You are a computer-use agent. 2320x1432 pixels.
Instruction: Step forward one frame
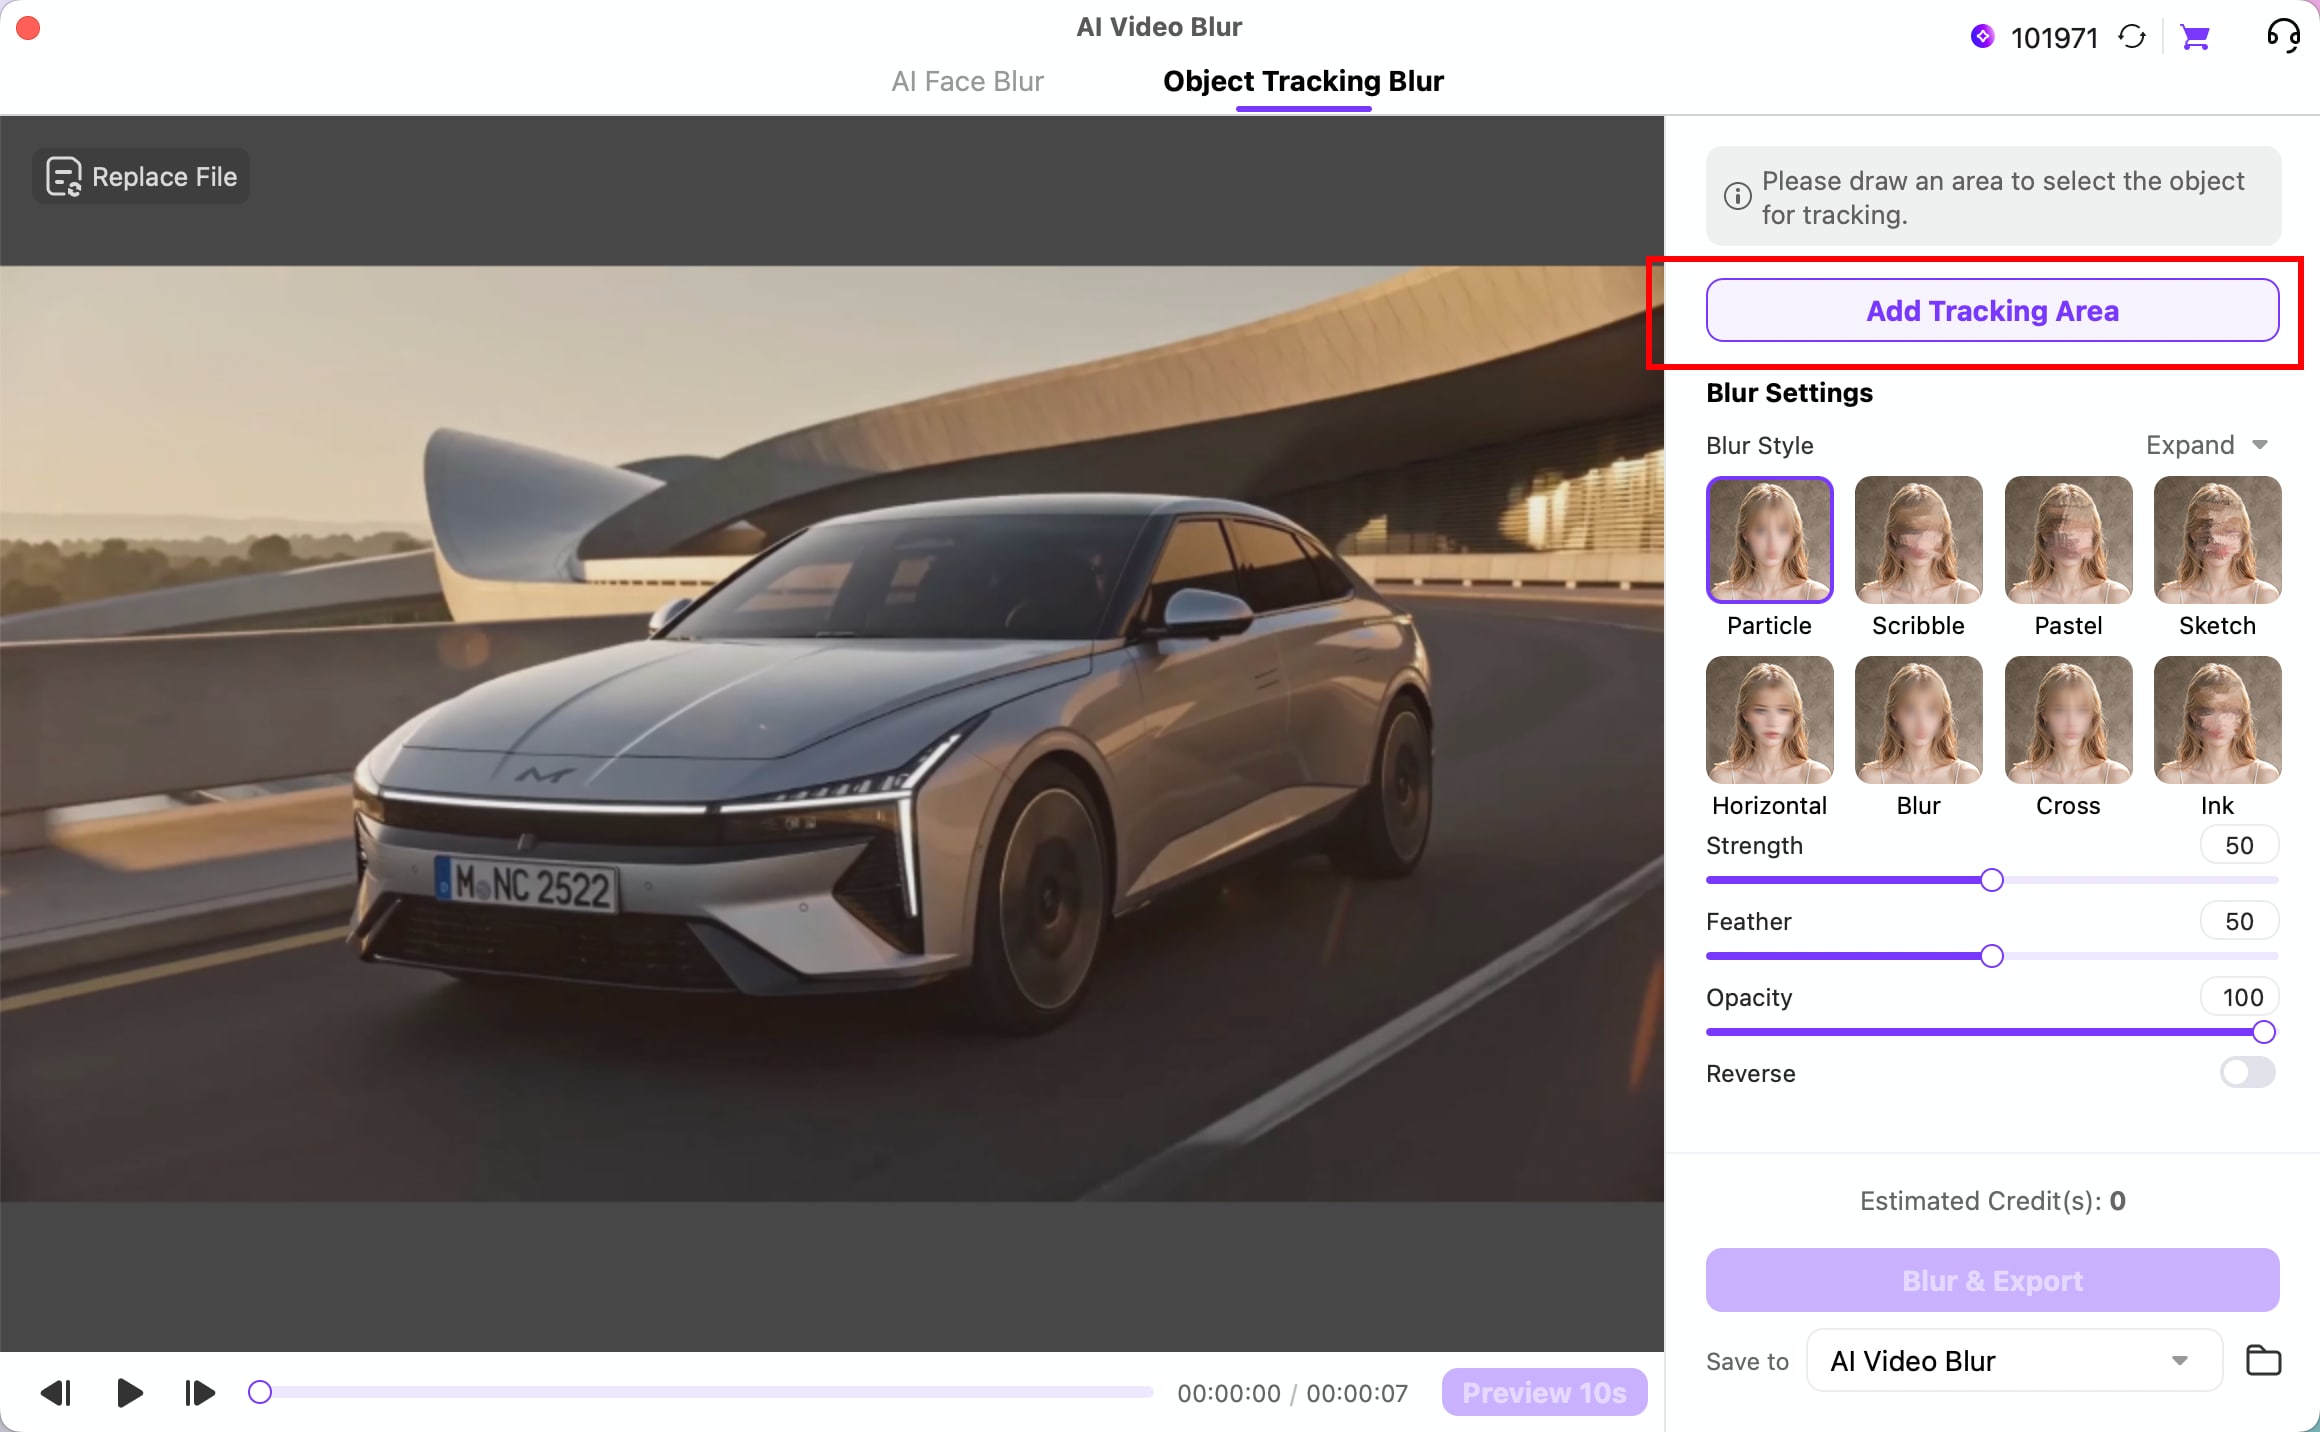click(x=200, y=1392)
